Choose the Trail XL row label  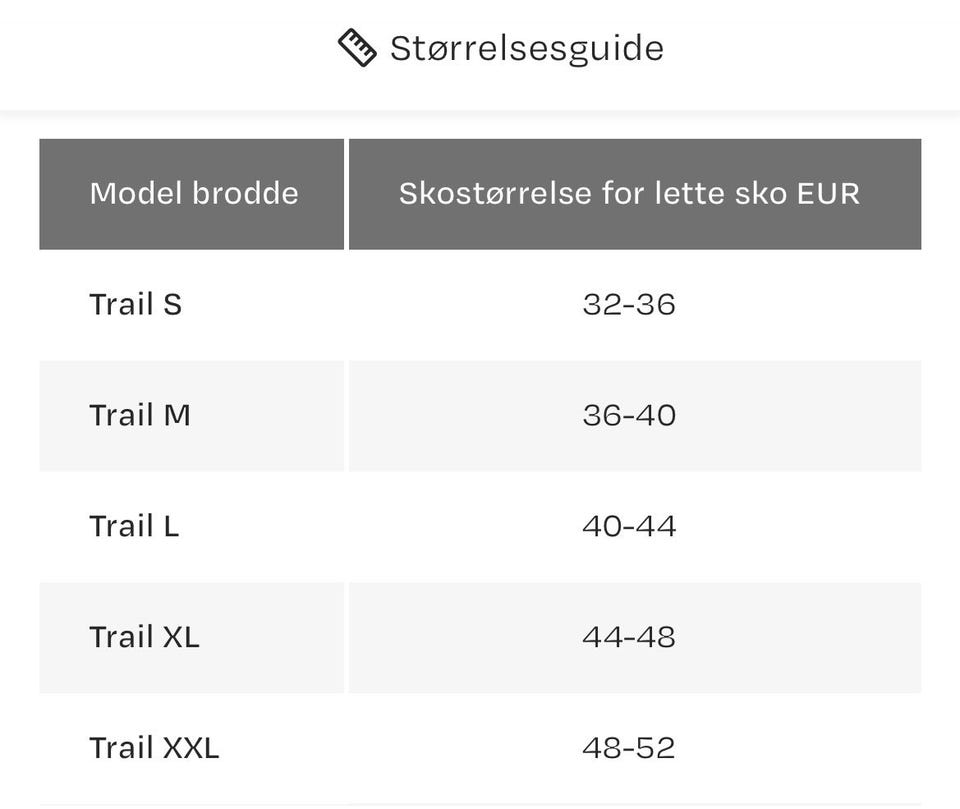point(144,637)
